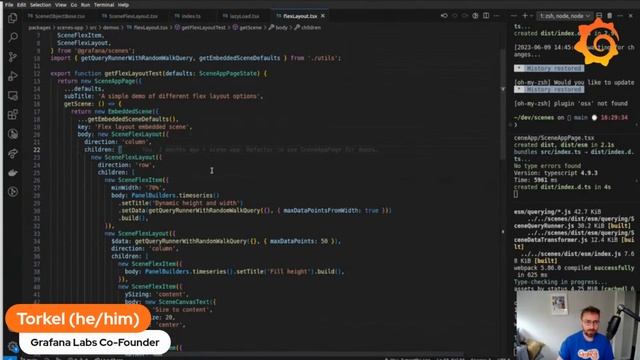Click 'minWidth' property on line 27

click(125, 188)
